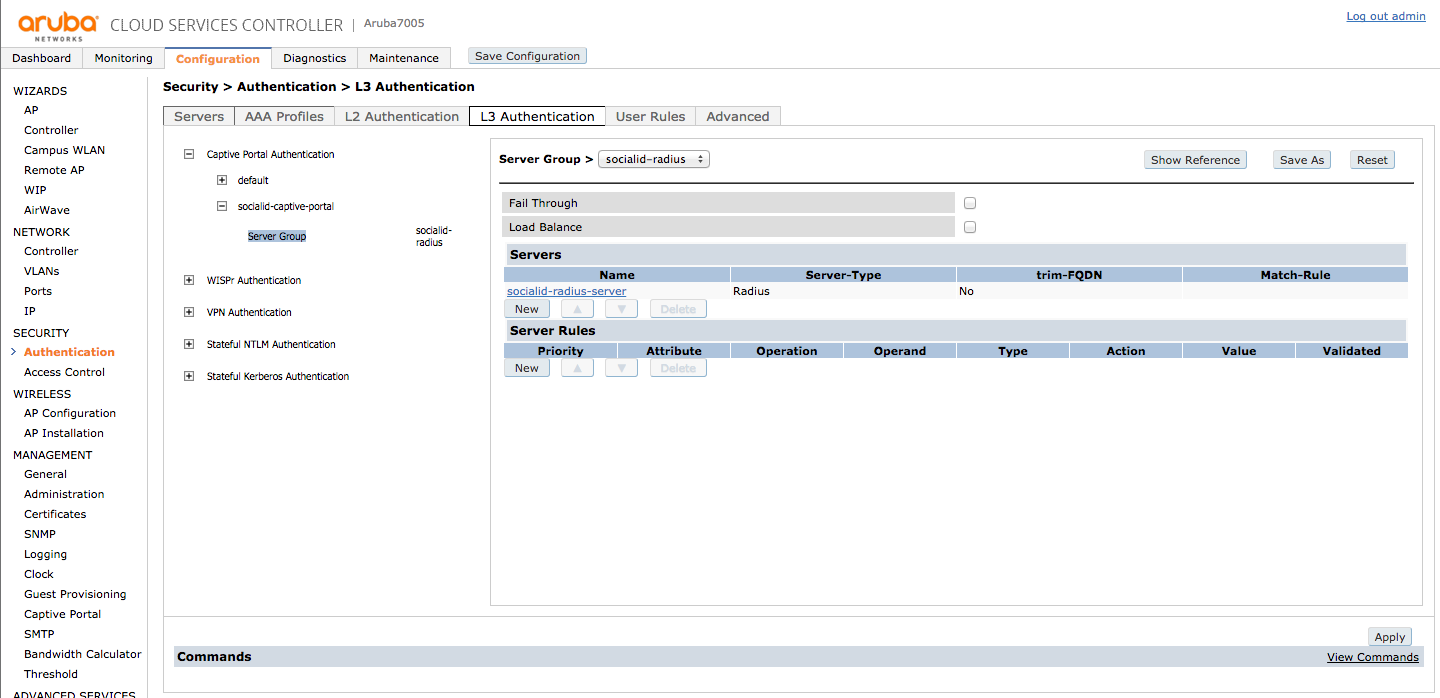Click the Log out admin link
Viewport: 1440px width, 698px height.
1386,16
